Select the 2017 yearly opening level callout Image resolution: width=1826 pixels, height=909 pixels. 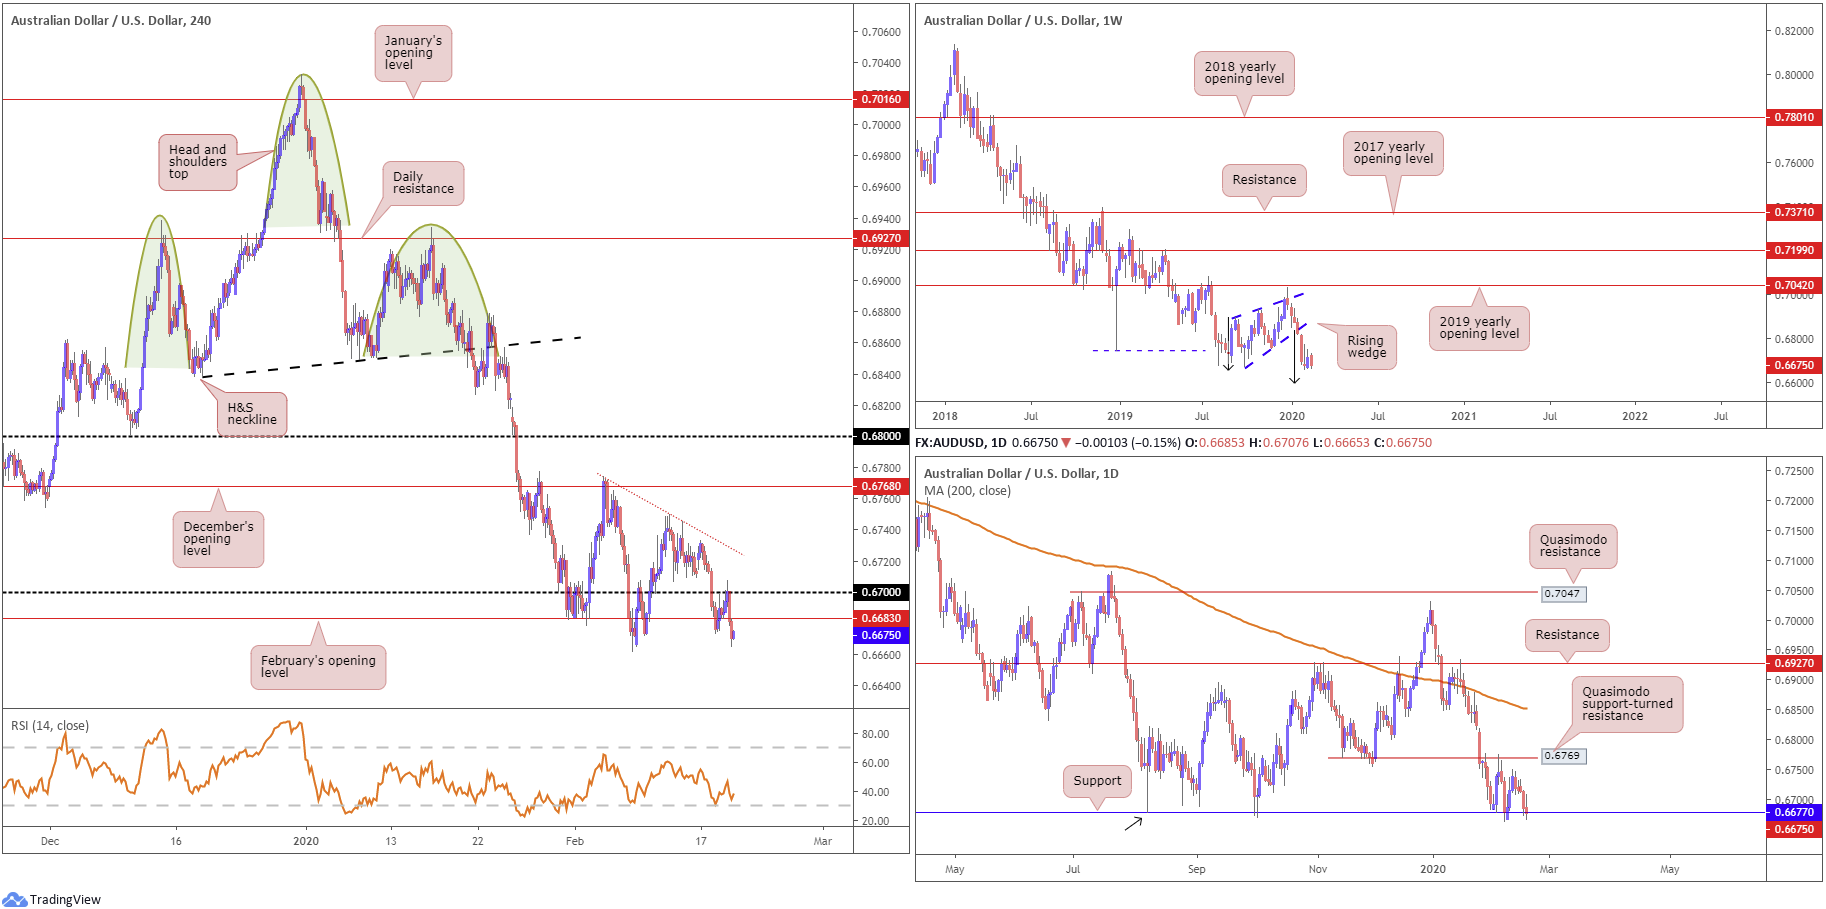tap(1393, 153)
